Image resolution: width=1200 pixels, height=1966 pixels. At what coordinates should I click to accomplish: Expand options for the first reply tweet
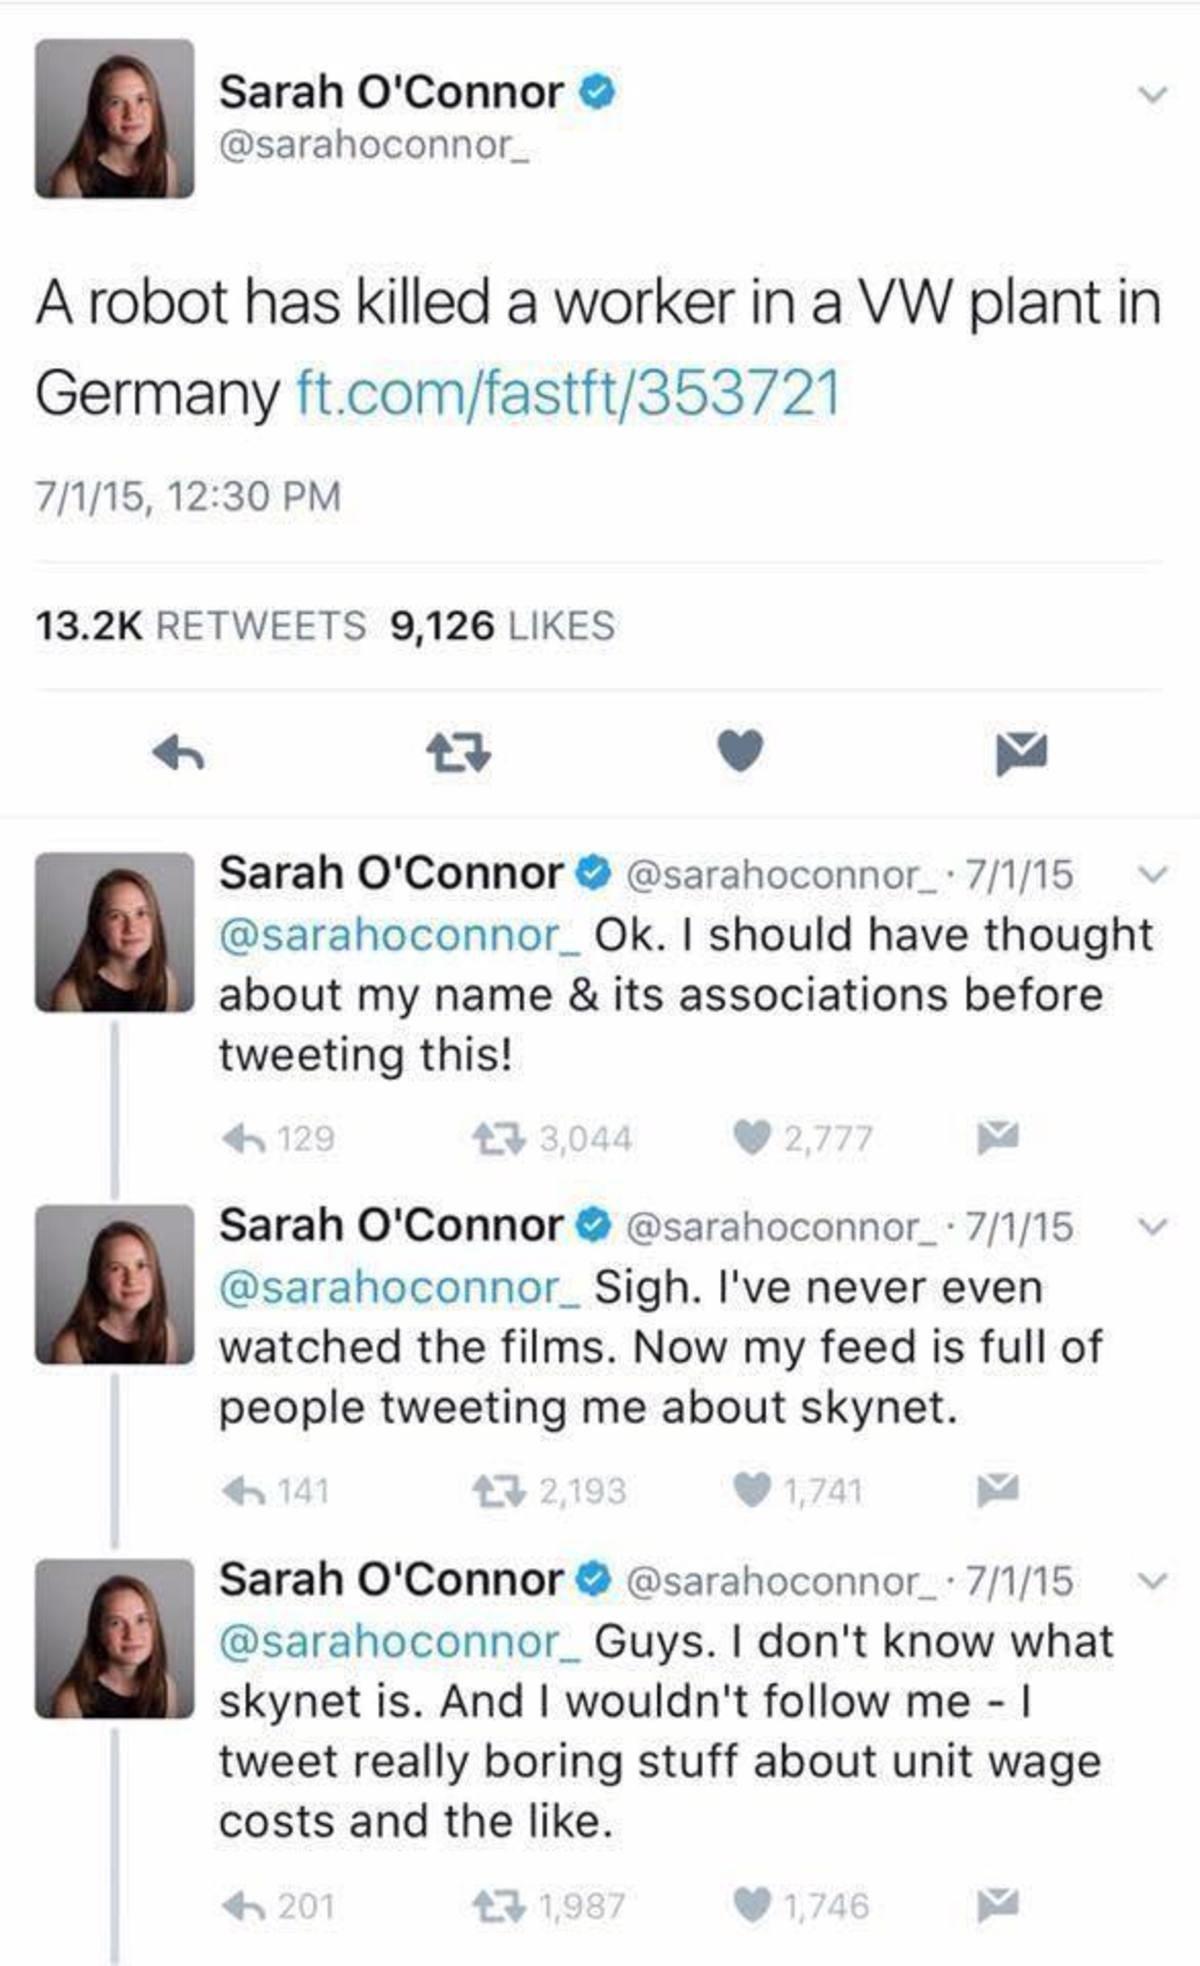[1154, 875]
